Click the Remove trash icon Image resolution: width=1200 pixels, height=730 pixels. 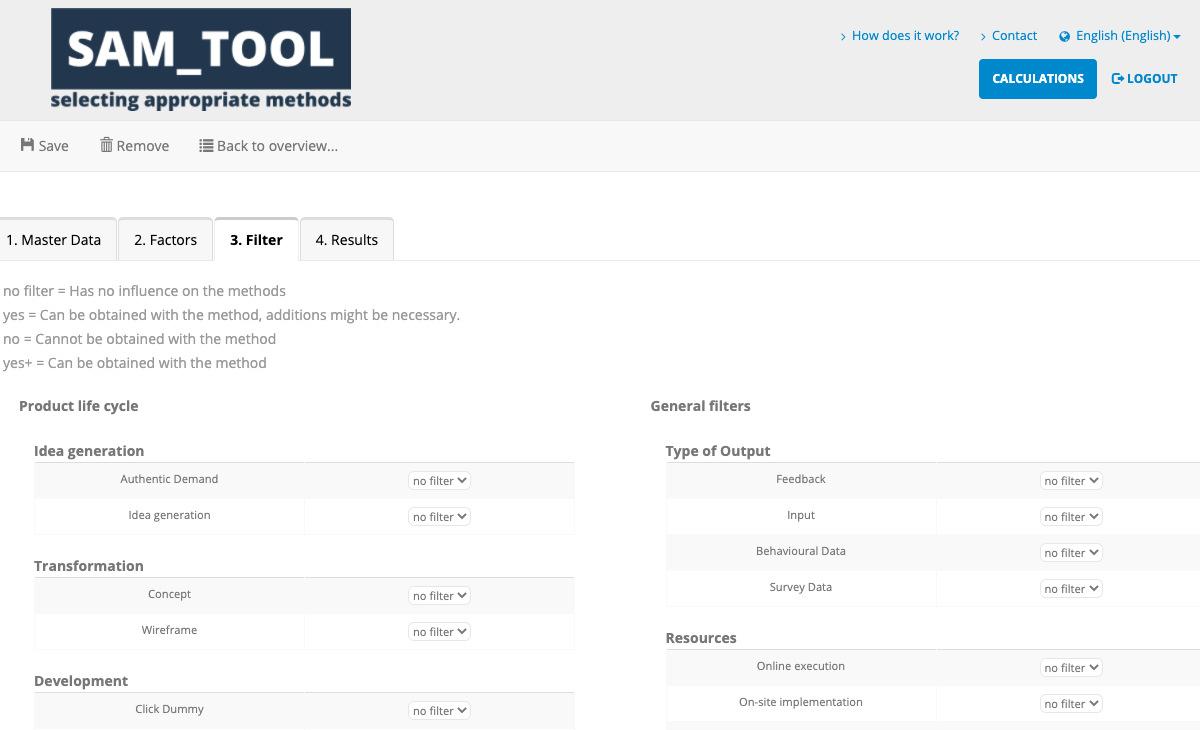[106, 145]
